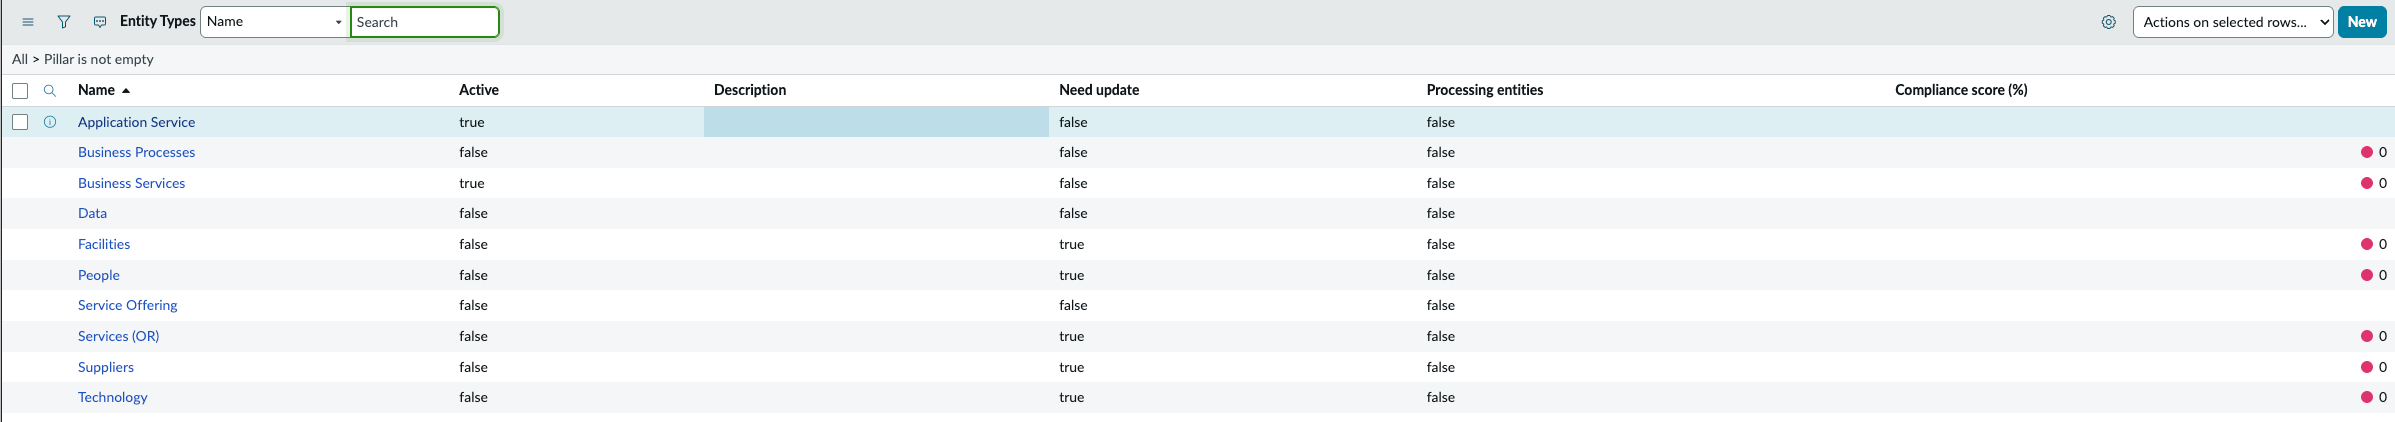
Task: Open the Services (OR) record
Action: click(119, 336)
